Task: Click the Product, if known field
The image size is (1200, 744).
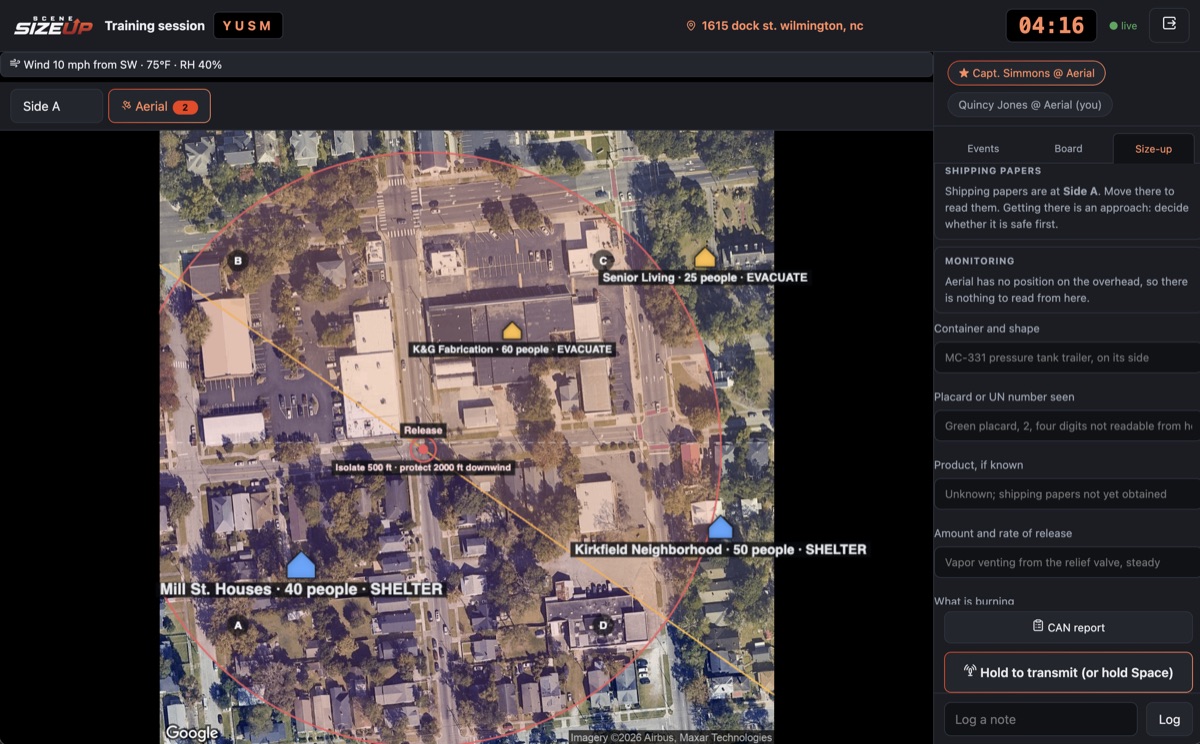Action: [x=1066, y=493]
